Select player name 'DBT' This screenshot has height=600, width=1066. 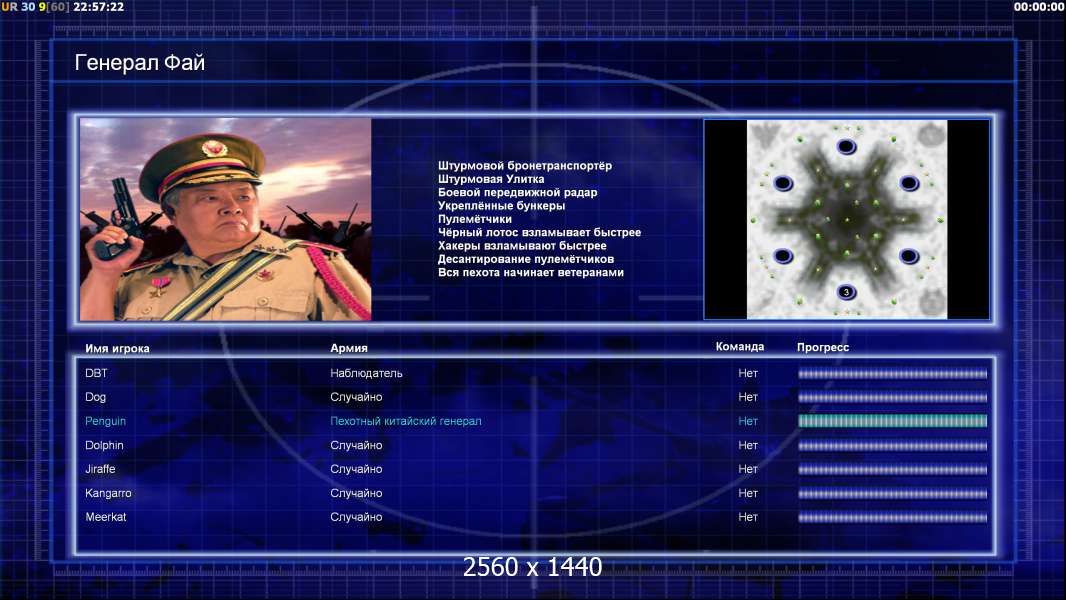[x=96, y=373]
